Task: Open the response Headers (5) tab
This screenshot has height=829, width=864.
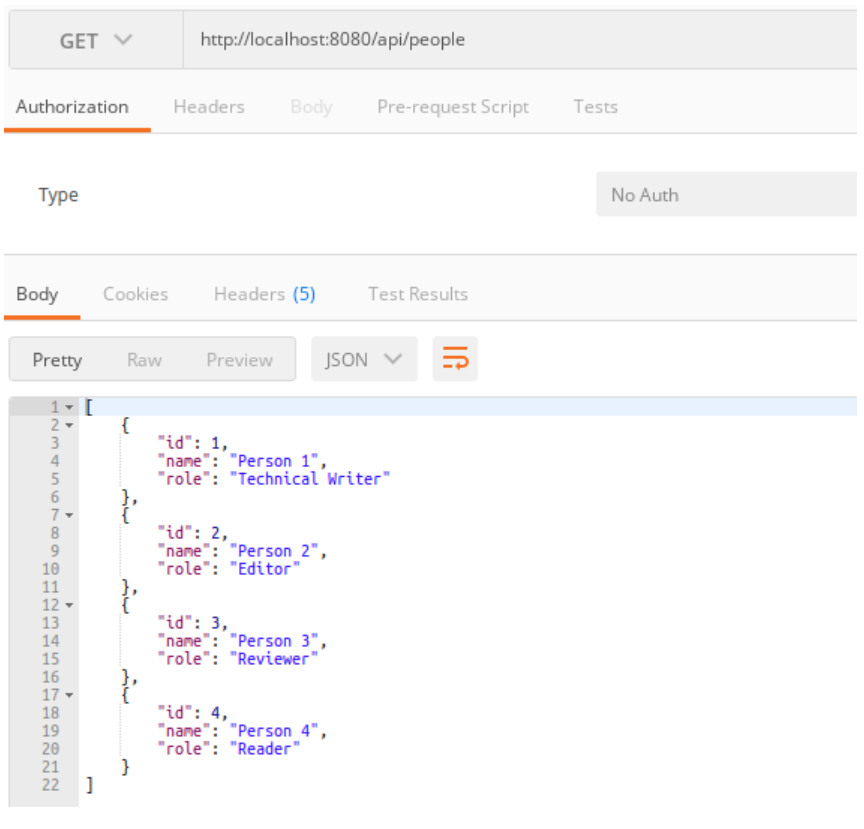Action: (x=264, y=294)
